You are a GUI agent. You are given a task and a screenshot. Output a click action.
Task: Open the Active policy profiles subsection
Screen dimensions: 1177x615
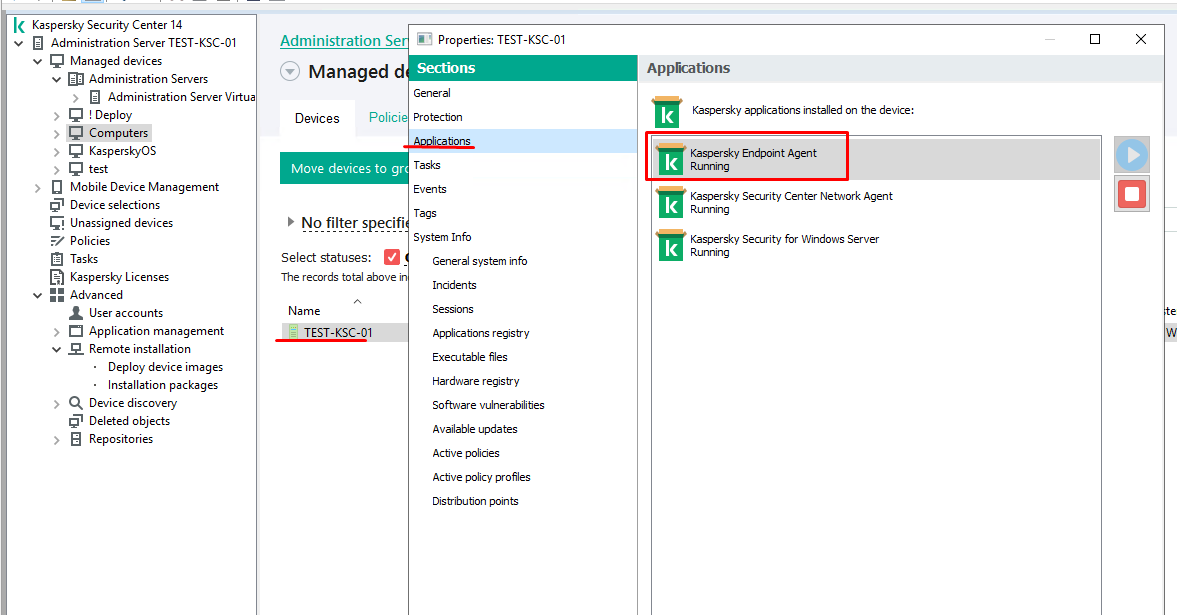481,478
